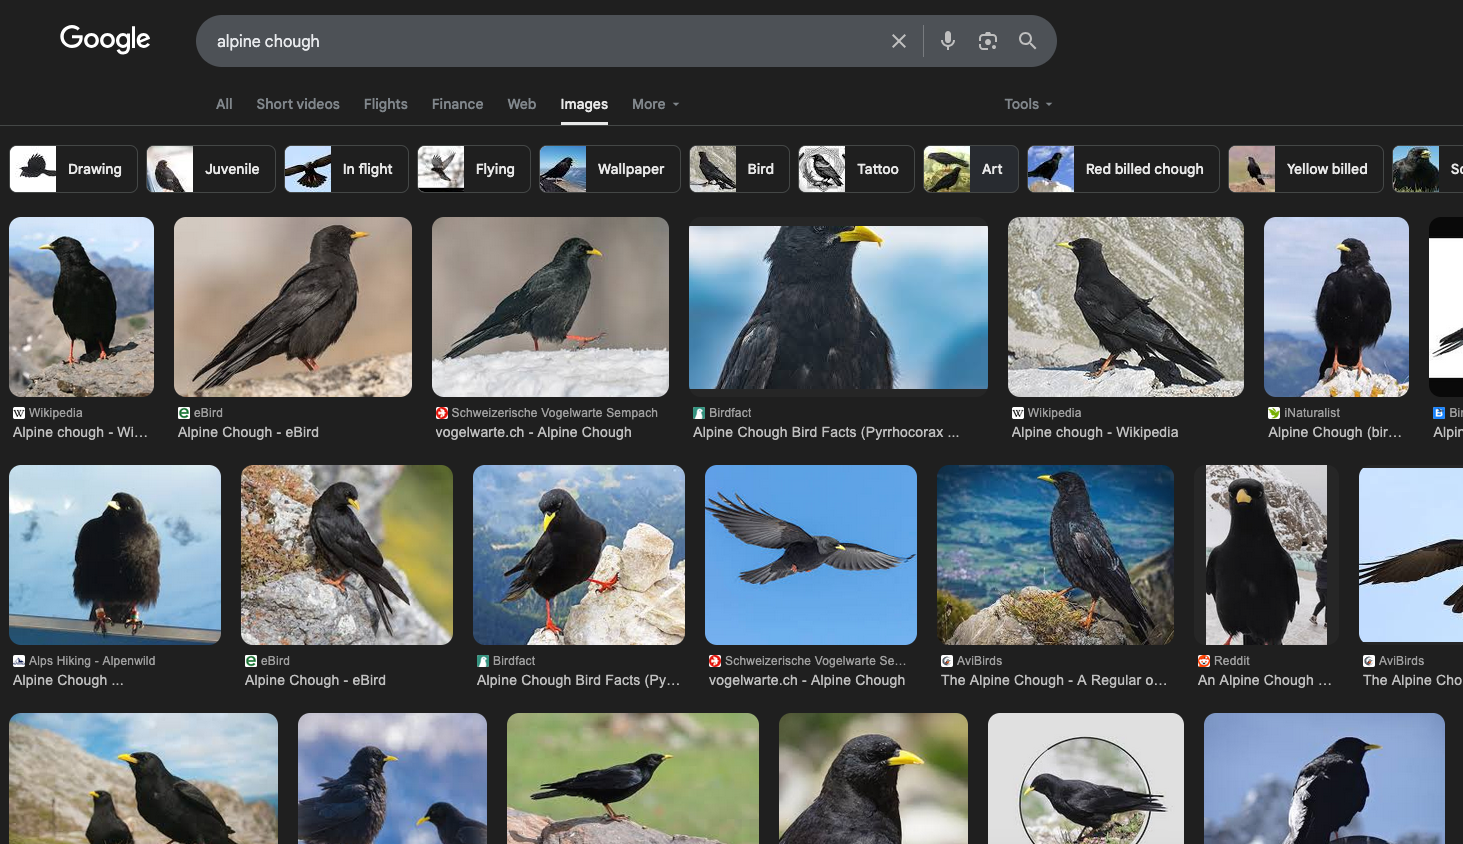Select the Flying filter chip
1463x844 pixels.
click(x=474, y=169)
